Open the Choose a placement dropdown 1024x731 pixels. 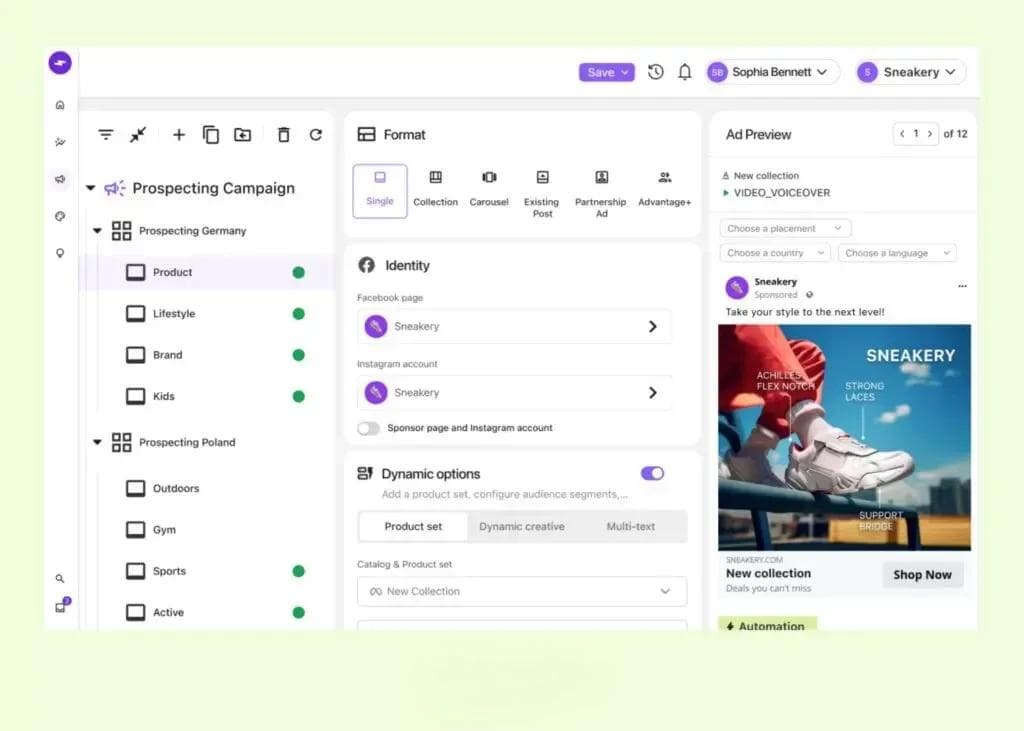[784, 228]
